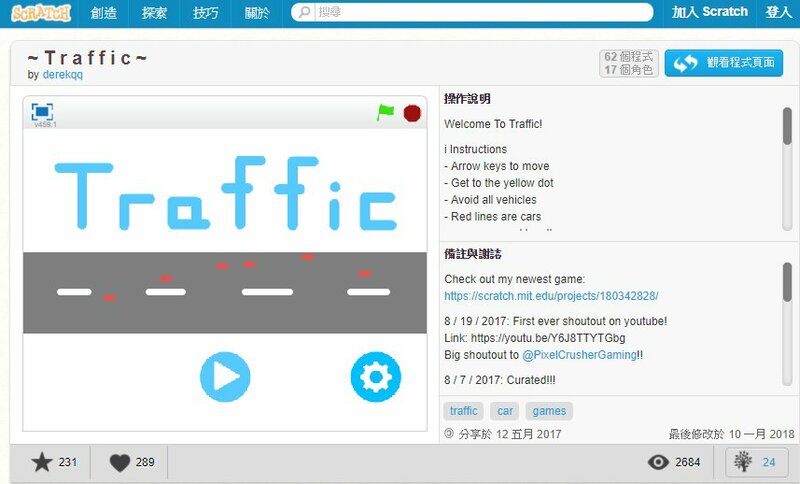Click the Scratch logo

[x=41, y=13]
